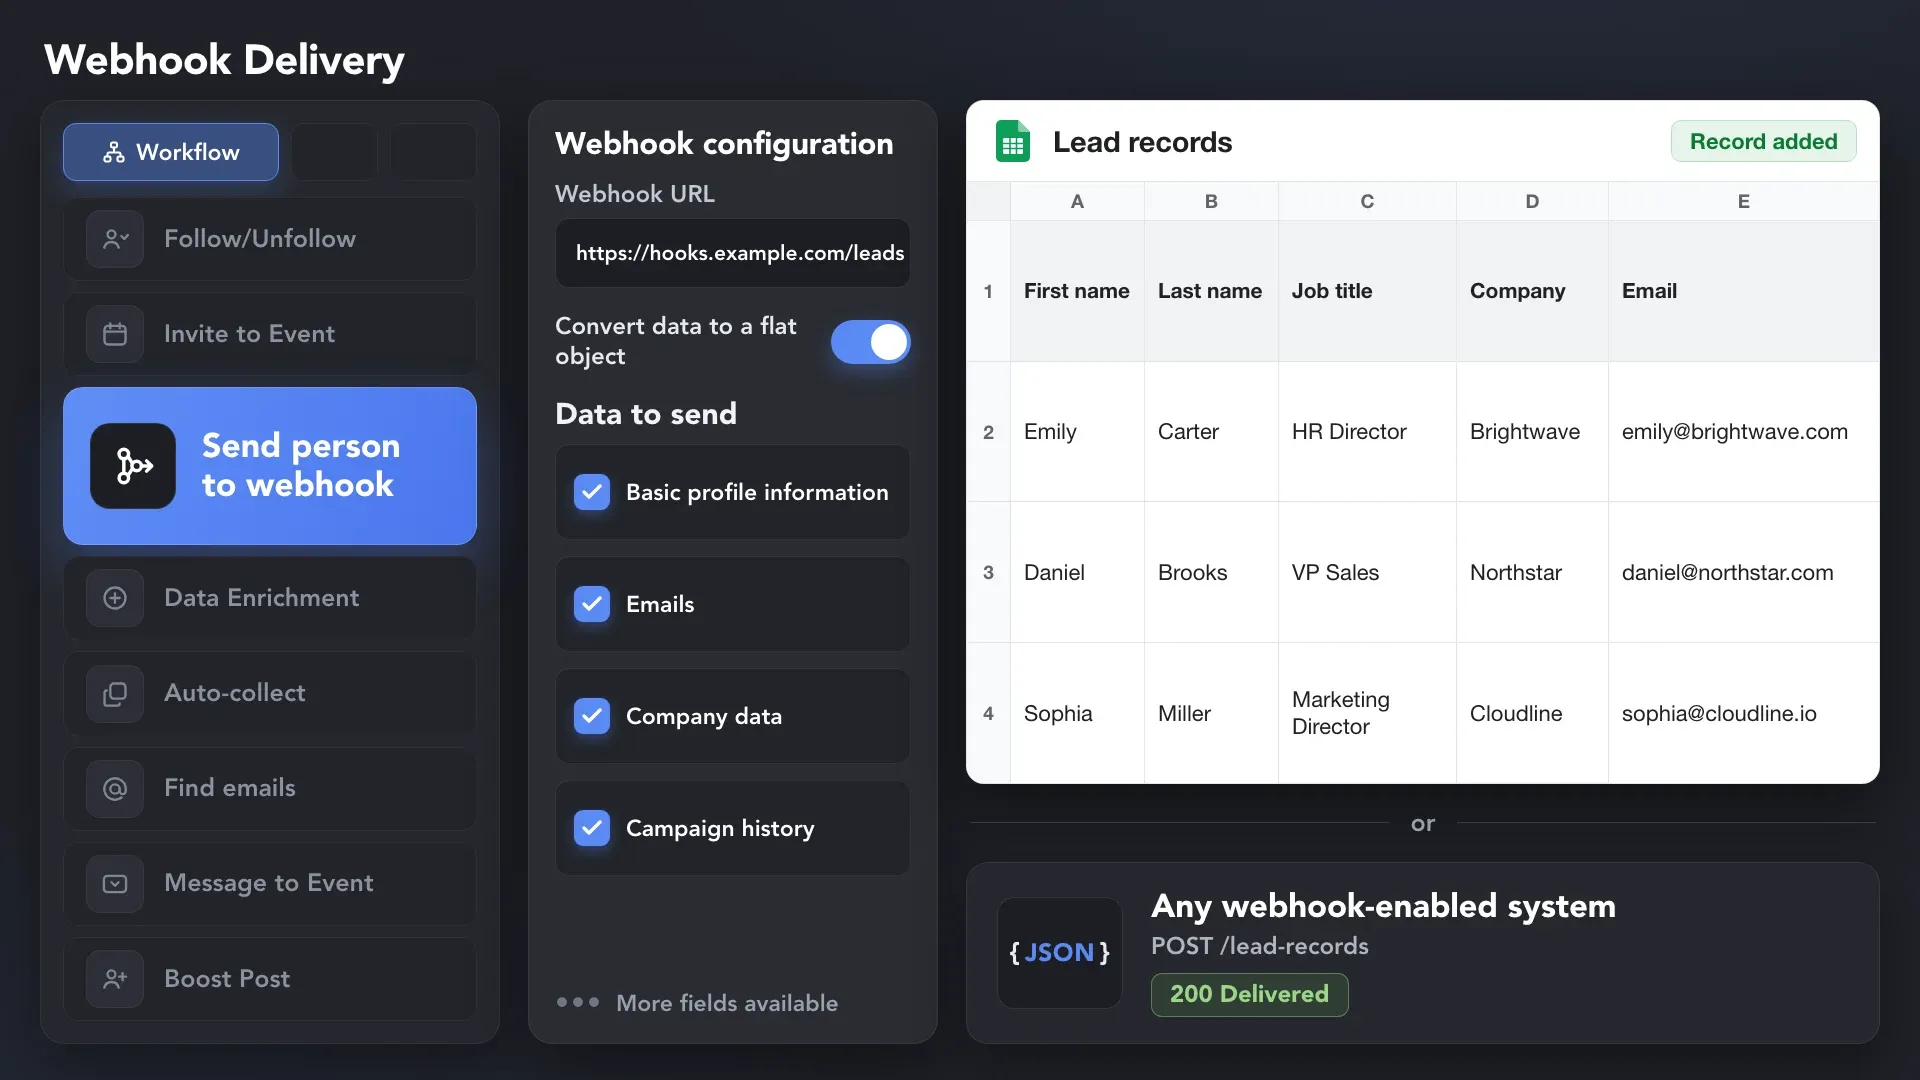
Task: Click the Workflow tab icon
Action: [114, 152]
